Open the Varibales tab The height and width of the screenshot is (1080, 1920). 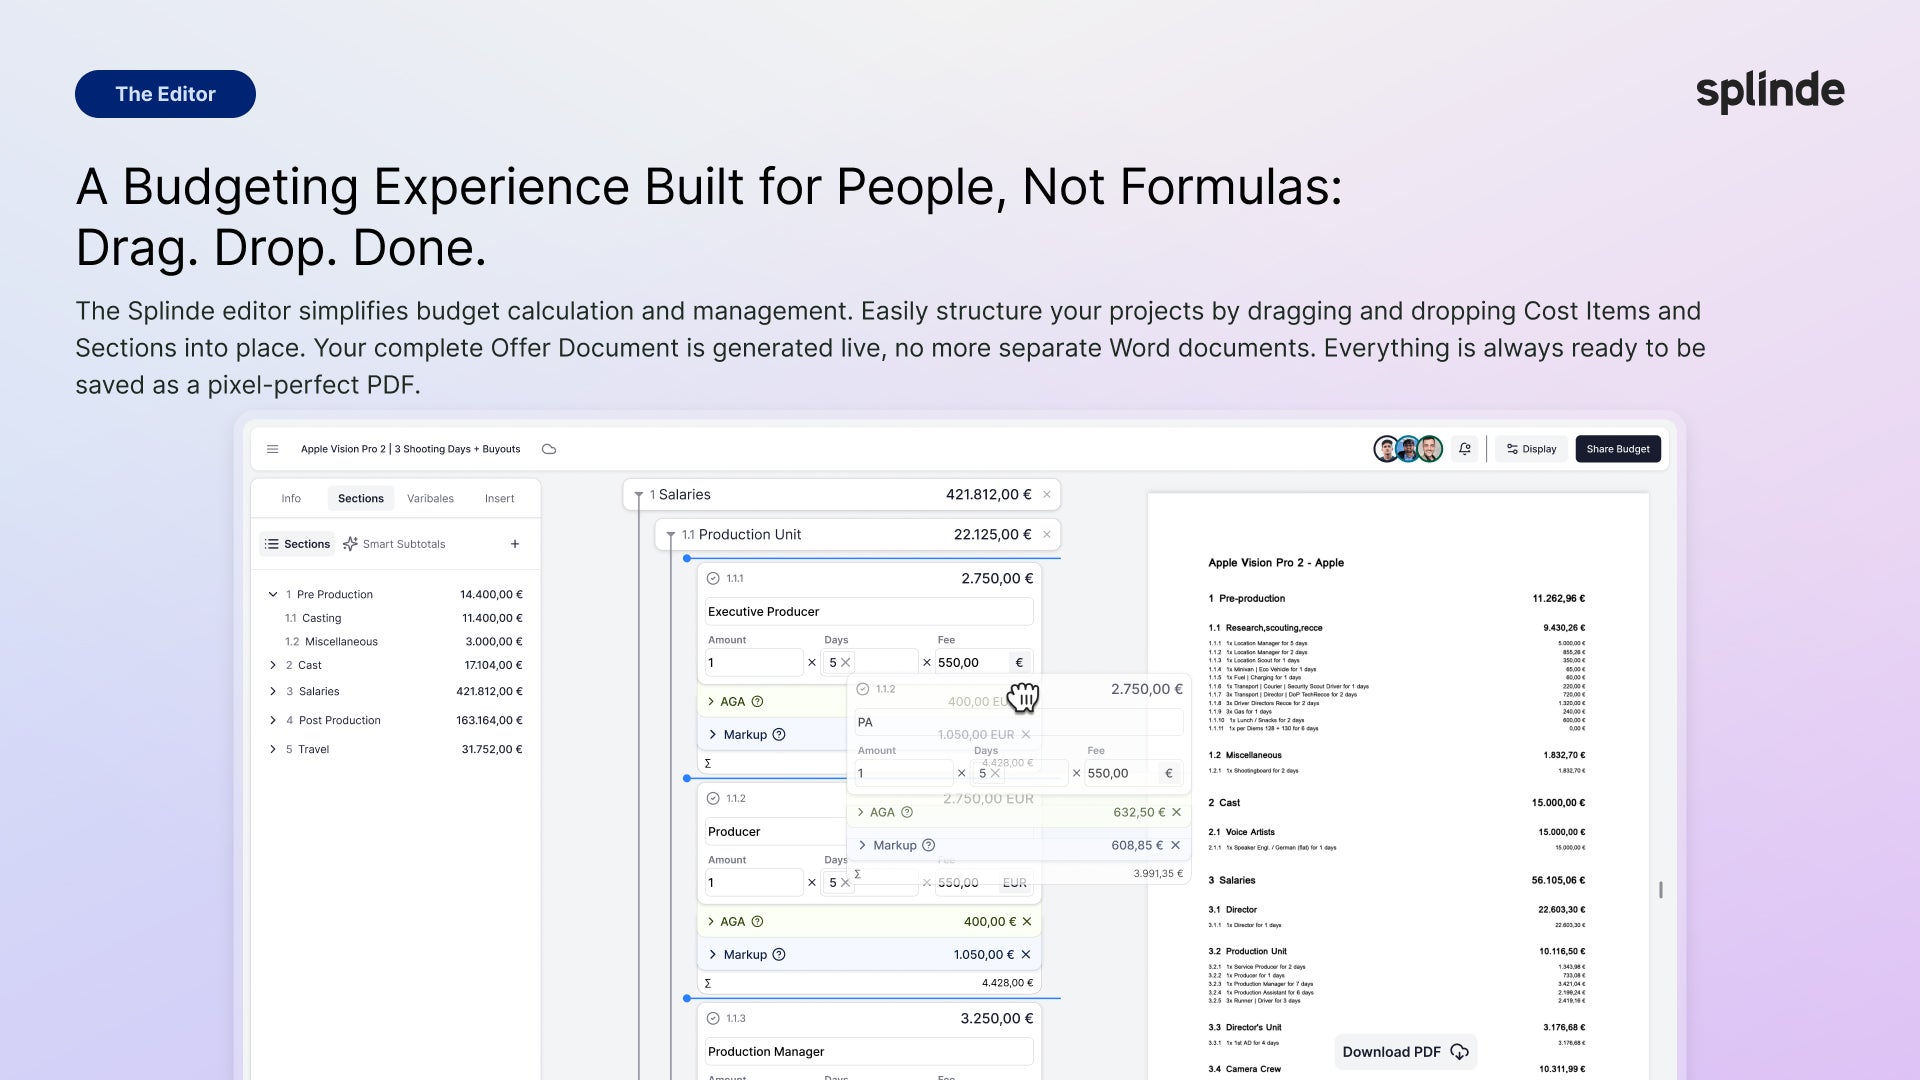click(x=430, y=498)
